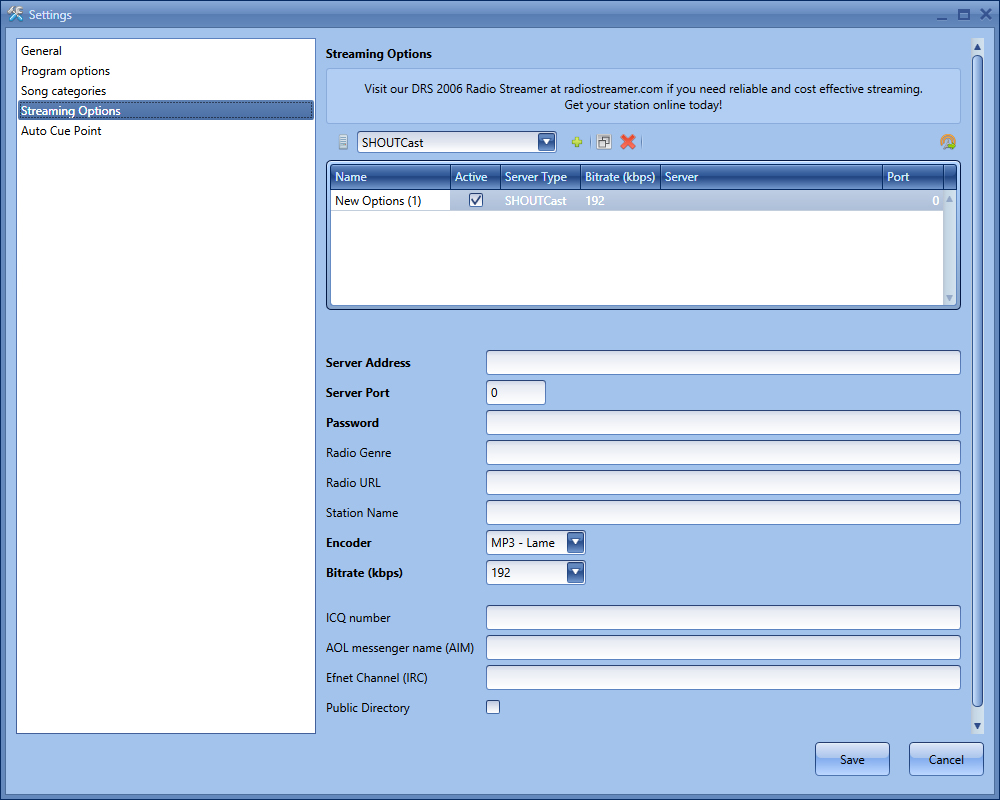Click the settings panel vertical scrollbar
Image resolution: width=1000 pixels, height=800 pixels.
pyautogui.click(x=977, y=380)
